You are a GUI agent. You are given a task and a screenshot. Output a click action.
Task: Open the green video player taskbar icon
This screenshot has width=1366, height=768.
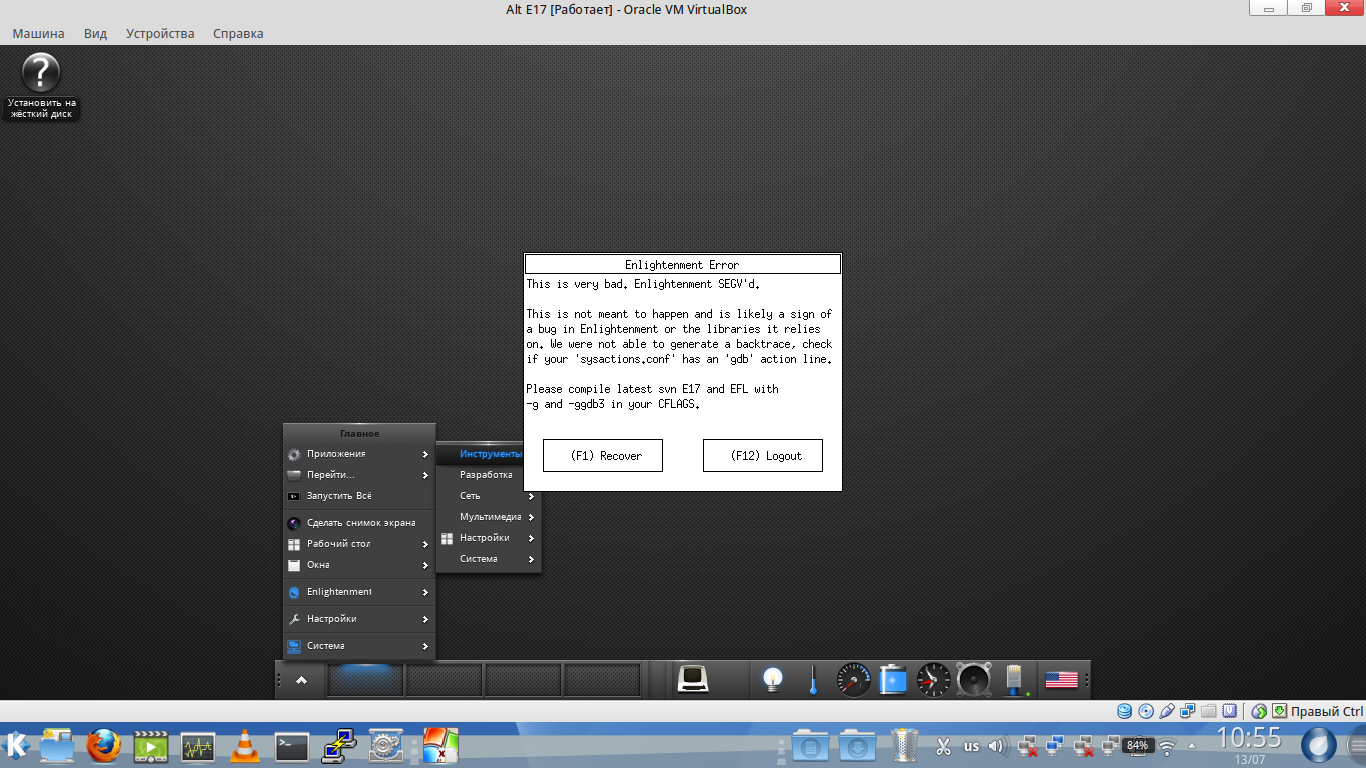click(x=151, y=746)
